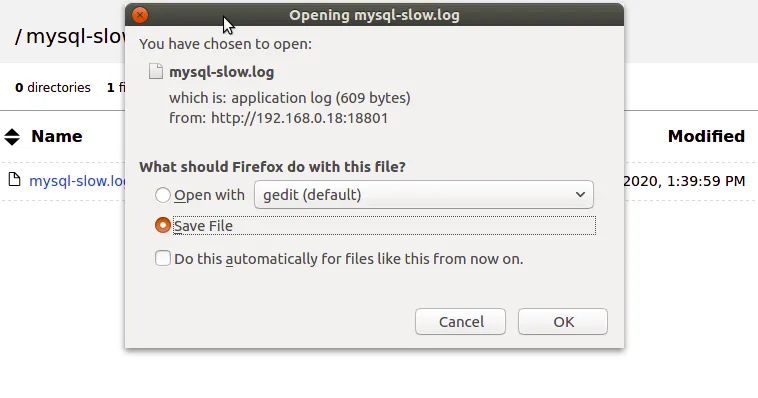Click the dropdown chevron arrow in application selector

[580, 194]
